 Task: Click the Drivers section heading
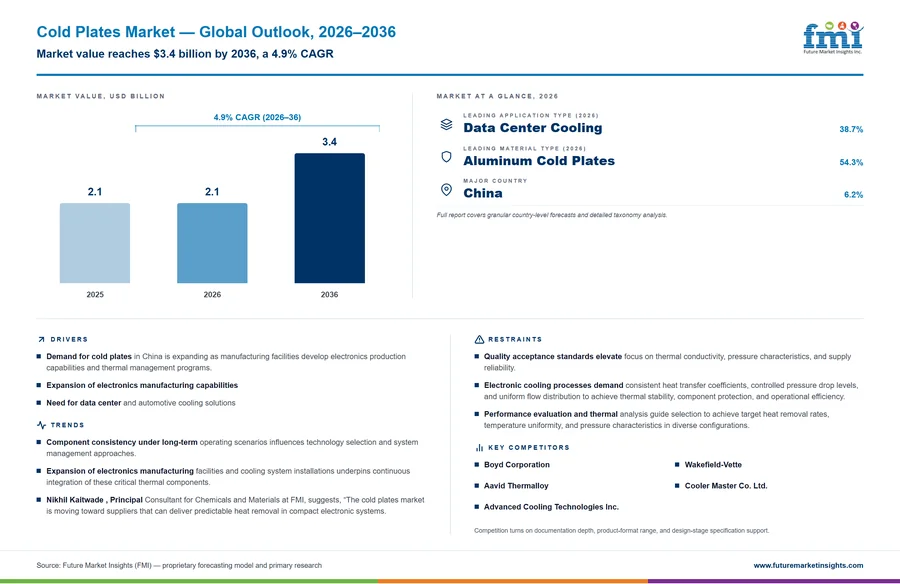(x=69, y=339)
